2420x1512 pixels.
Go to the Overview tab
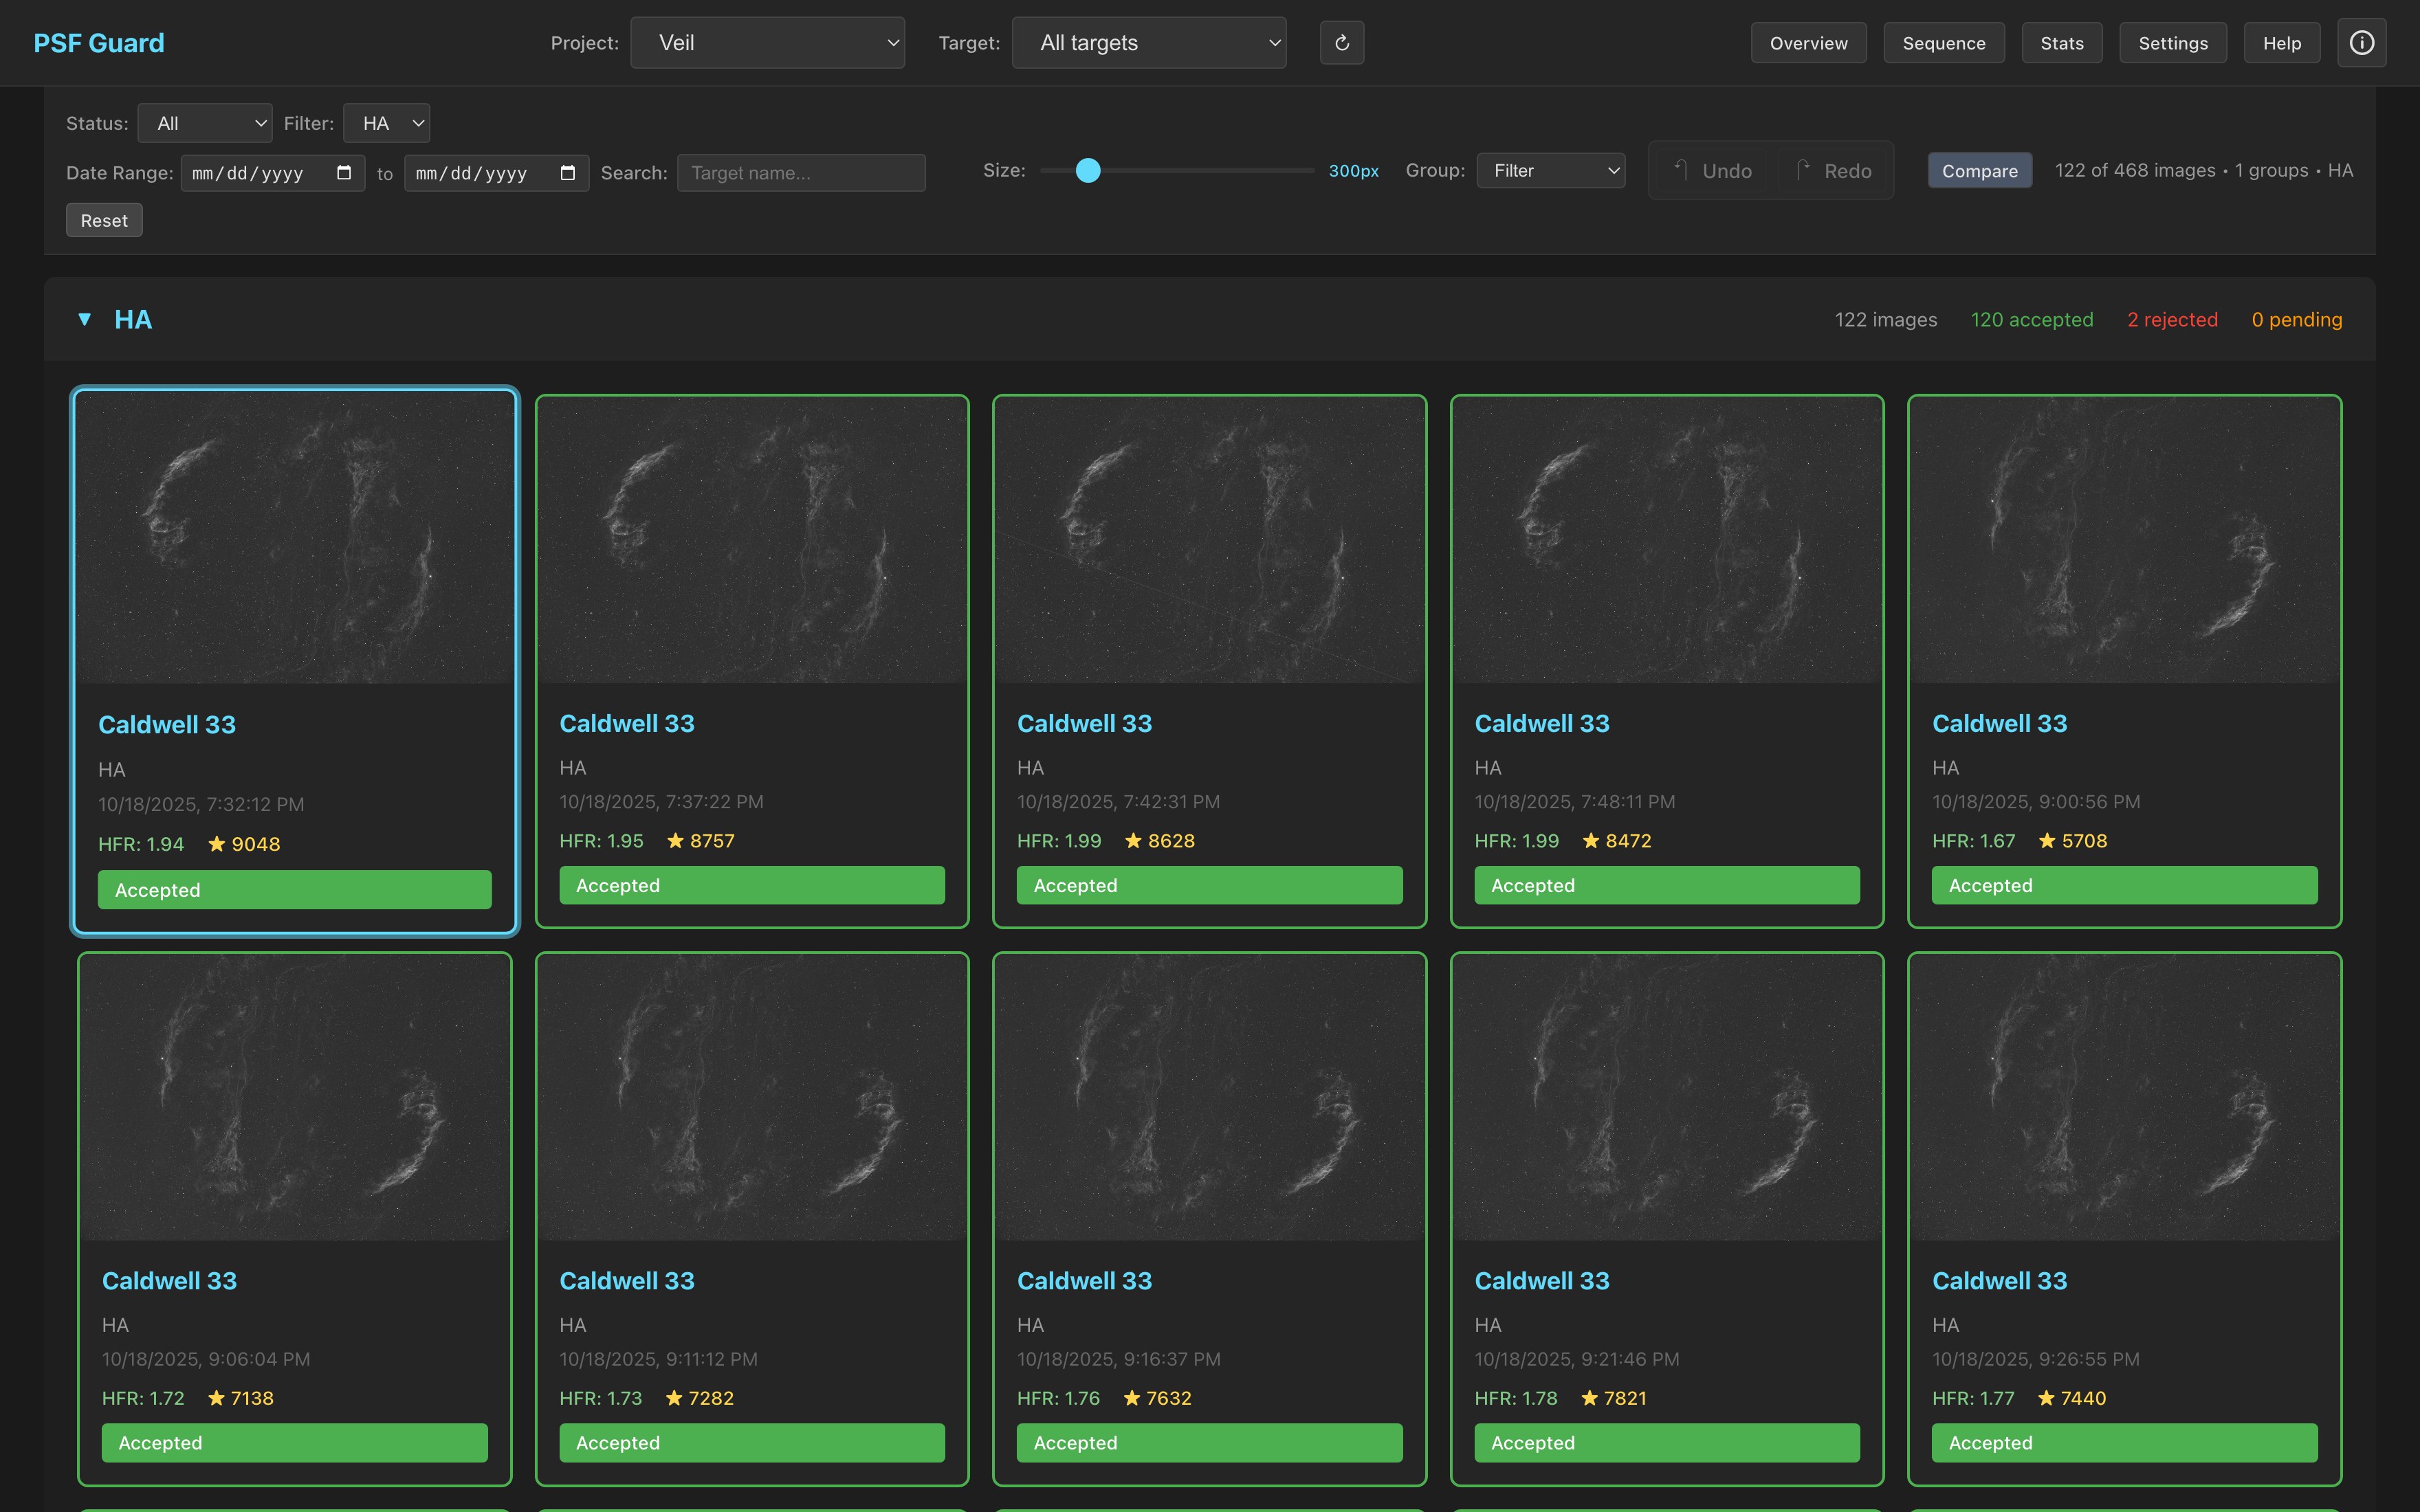tap(1808, 43)
